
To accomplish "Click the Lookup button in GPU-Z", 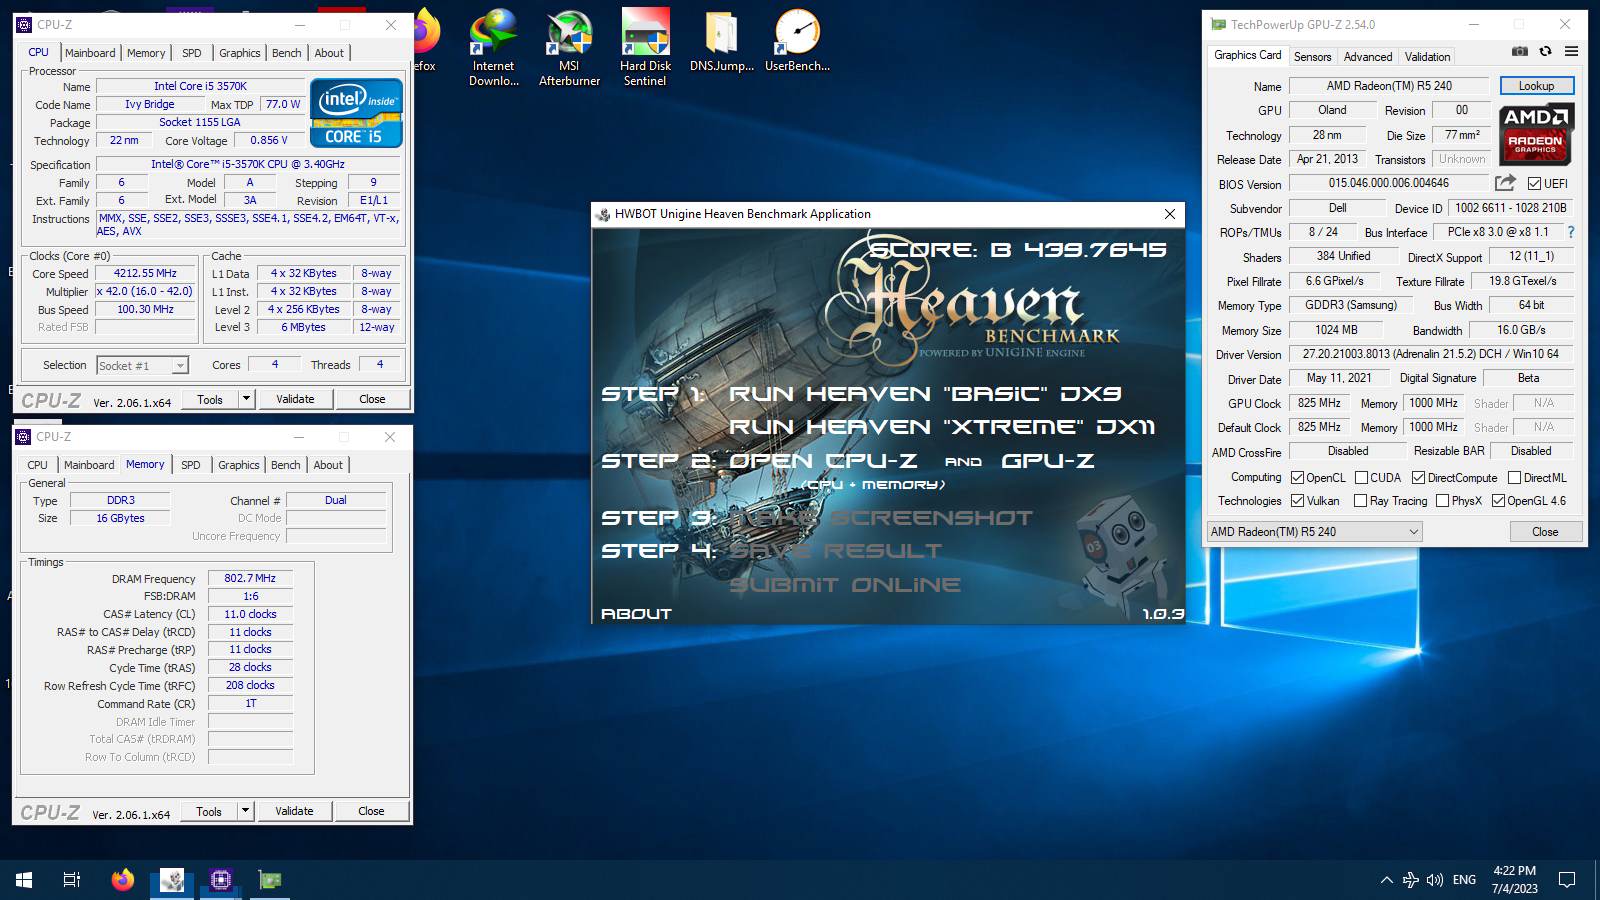I will point(1536,86).
